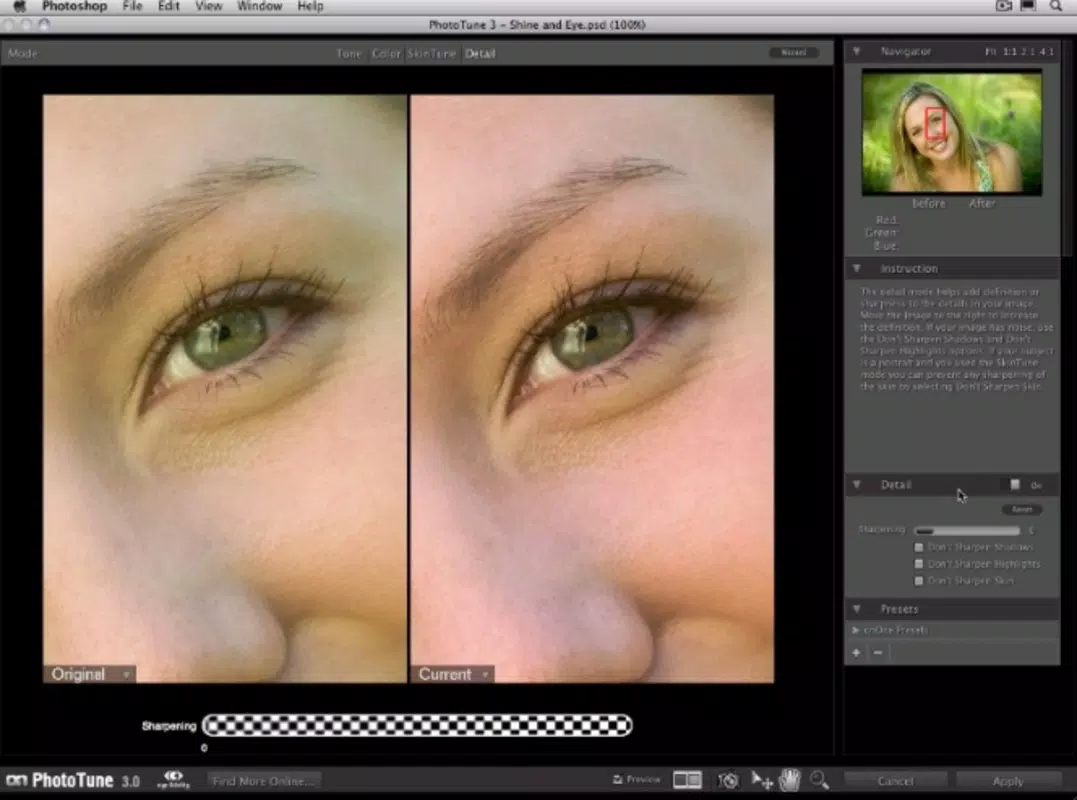Open the File menu
This screenshot has width=1077, height=800.
click(133, 6)
